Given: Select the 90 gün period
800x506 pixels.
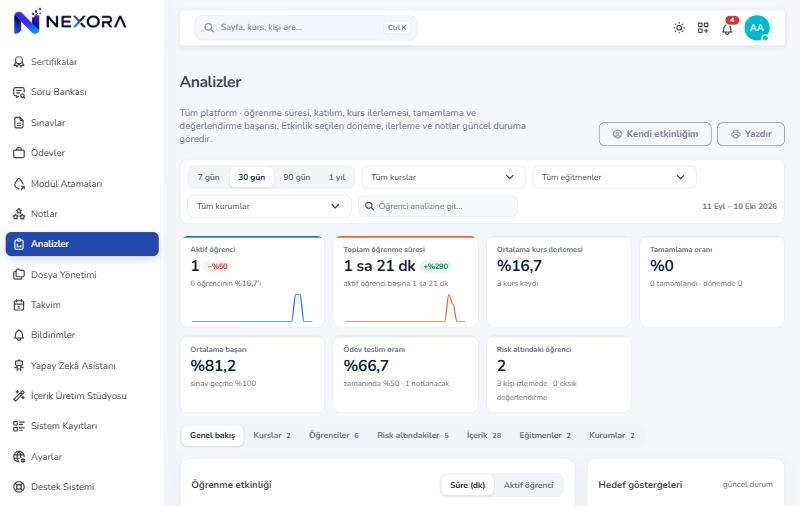Looking at the screenshot, I should 297,177.
